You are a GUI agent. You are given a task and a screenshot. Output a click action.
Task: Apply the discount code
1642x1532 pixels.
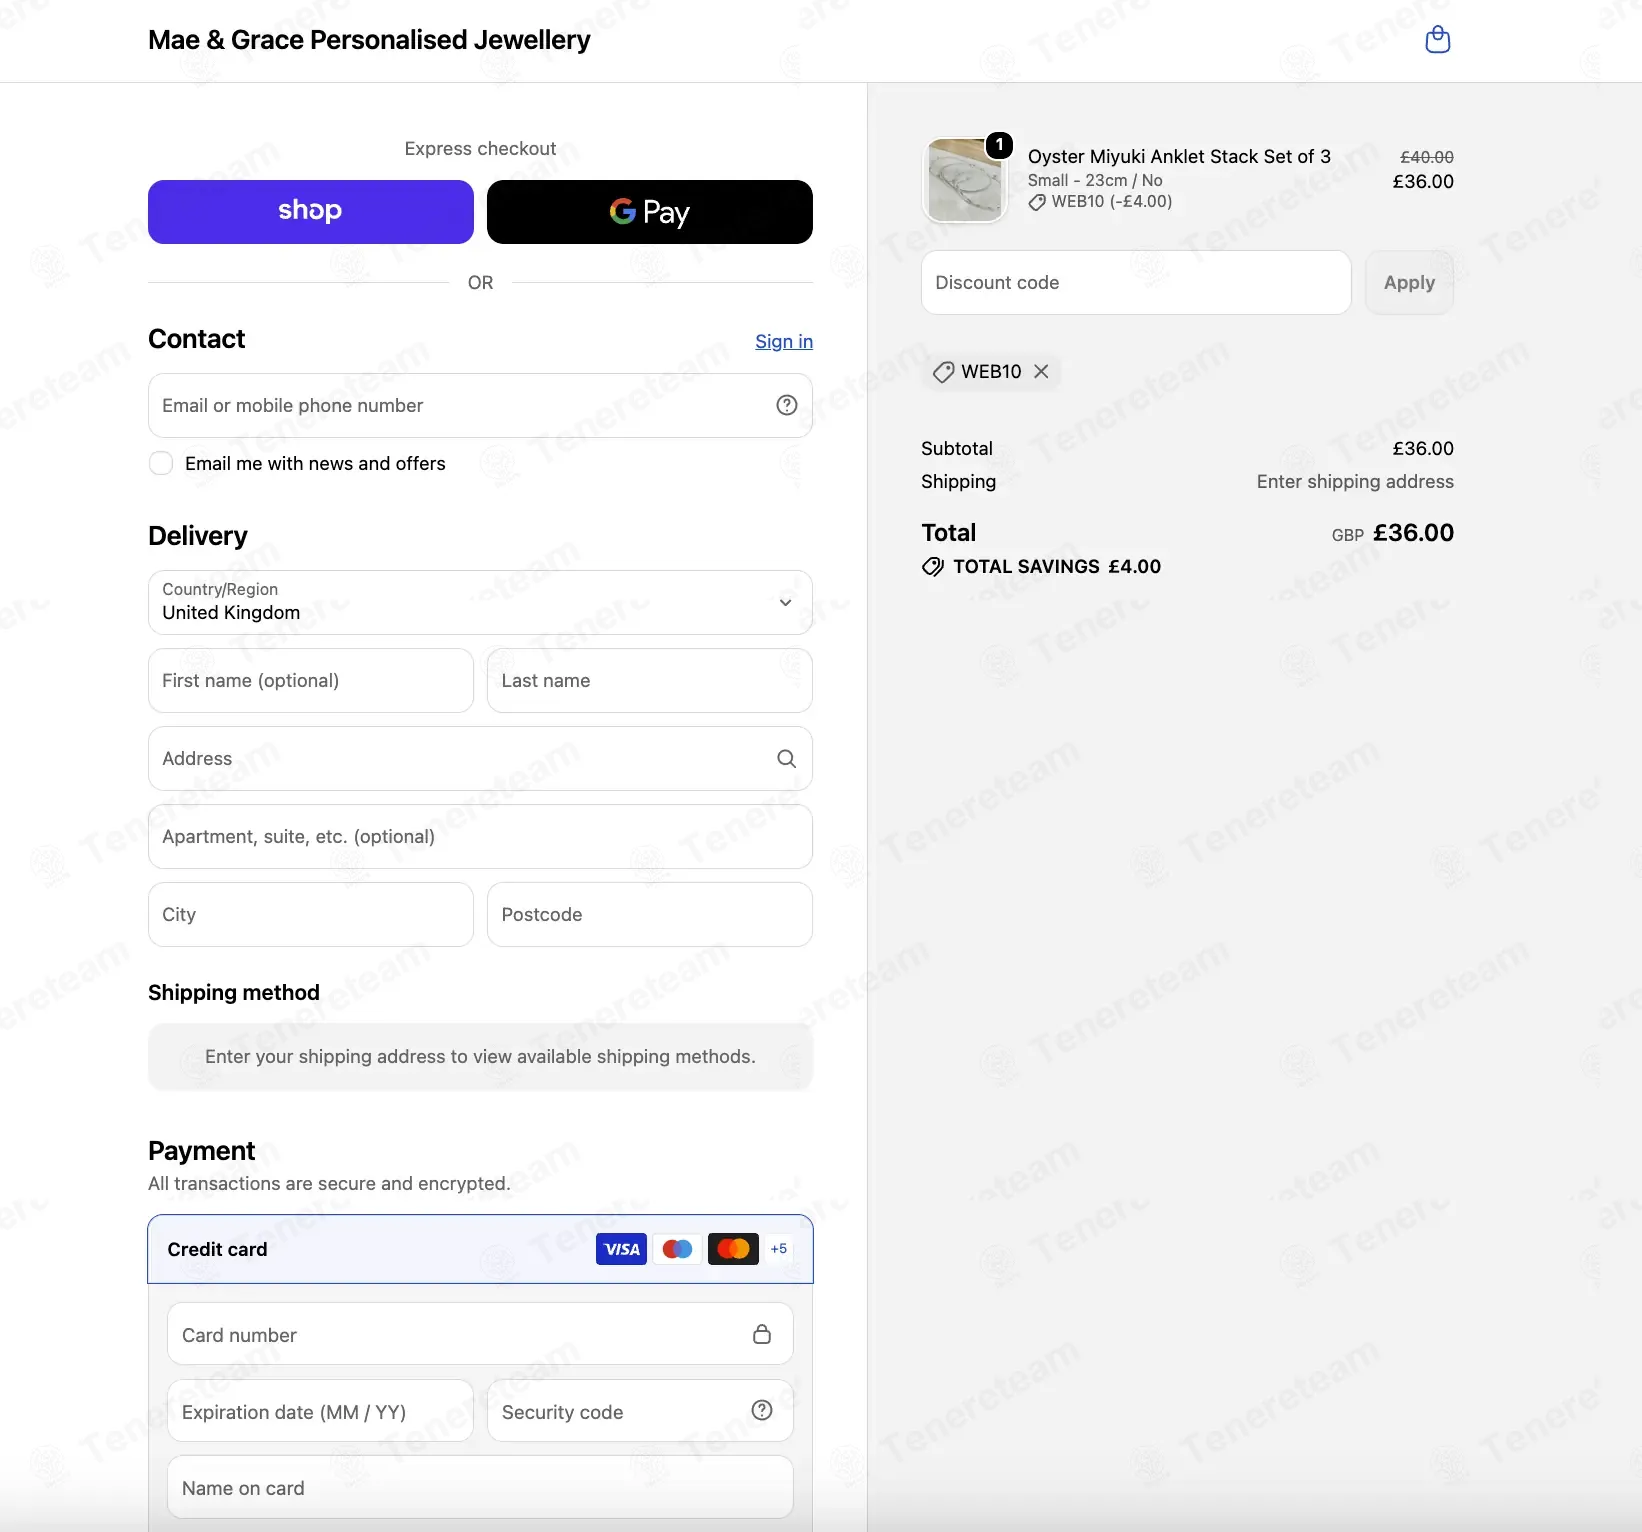1409,283
